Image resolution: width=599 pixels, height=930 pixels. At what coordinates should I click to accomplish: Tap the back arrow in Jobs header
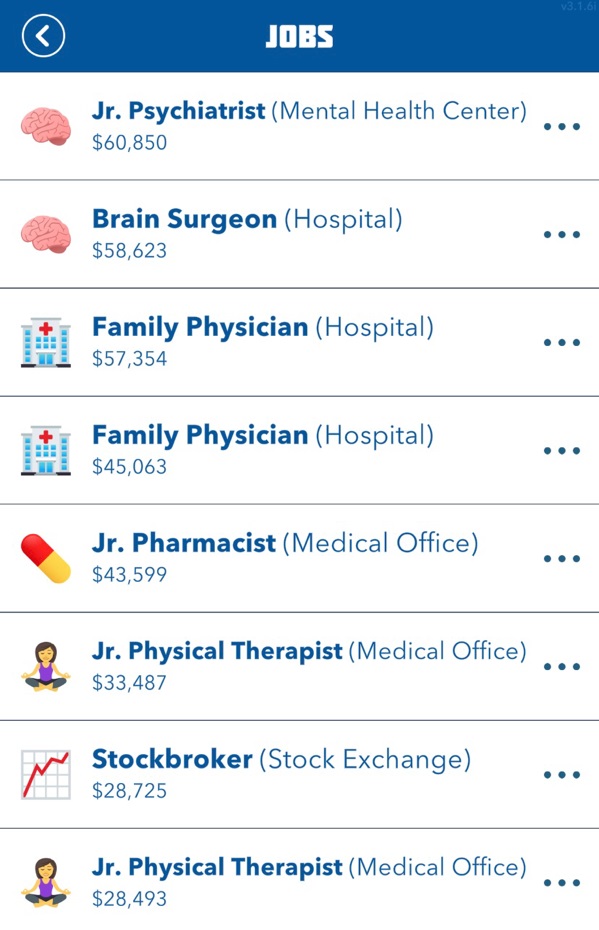(x=43, y=36)
